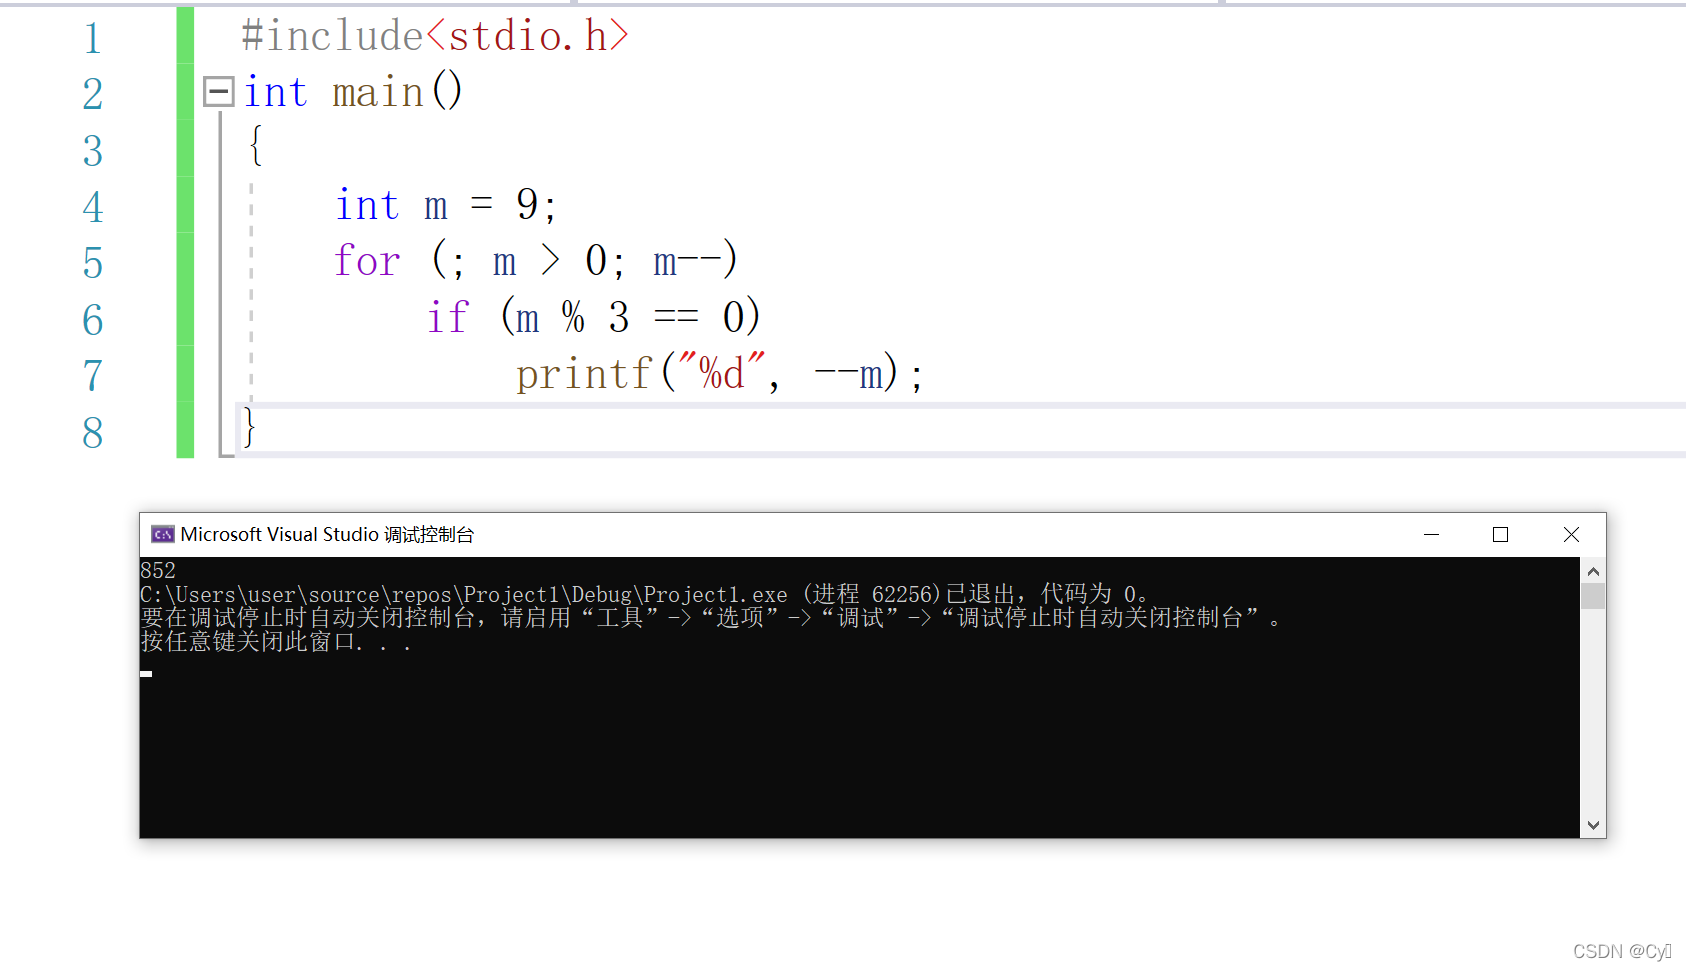This screenshot has width=1686, height=971.
Task: Click the closing brace on line 8
Action: 250,427
